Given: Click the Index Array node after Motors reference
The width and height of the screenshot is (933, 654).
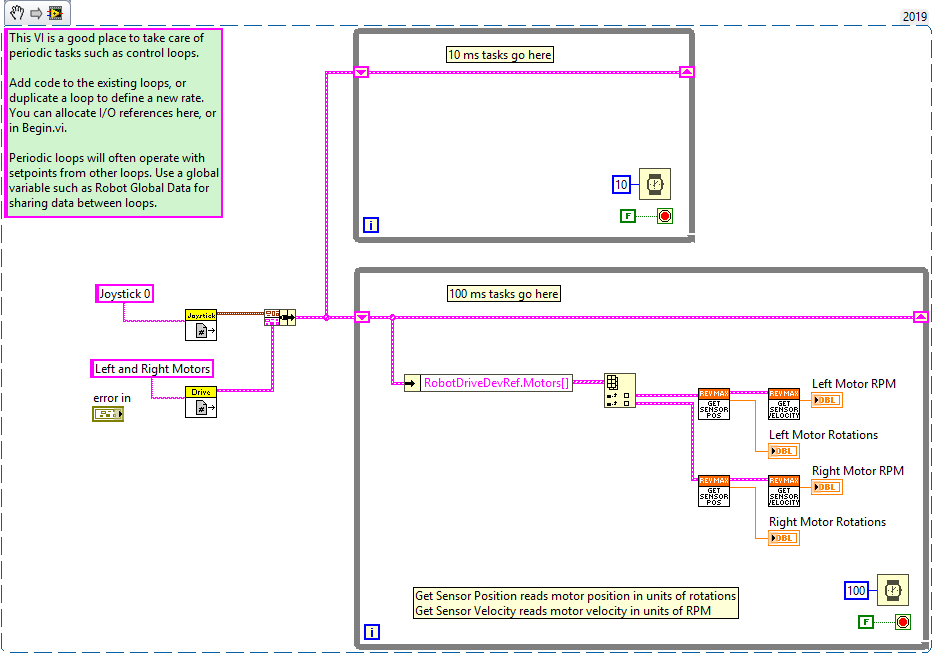Looking at the screenshot, I should [x=619, y=388].
